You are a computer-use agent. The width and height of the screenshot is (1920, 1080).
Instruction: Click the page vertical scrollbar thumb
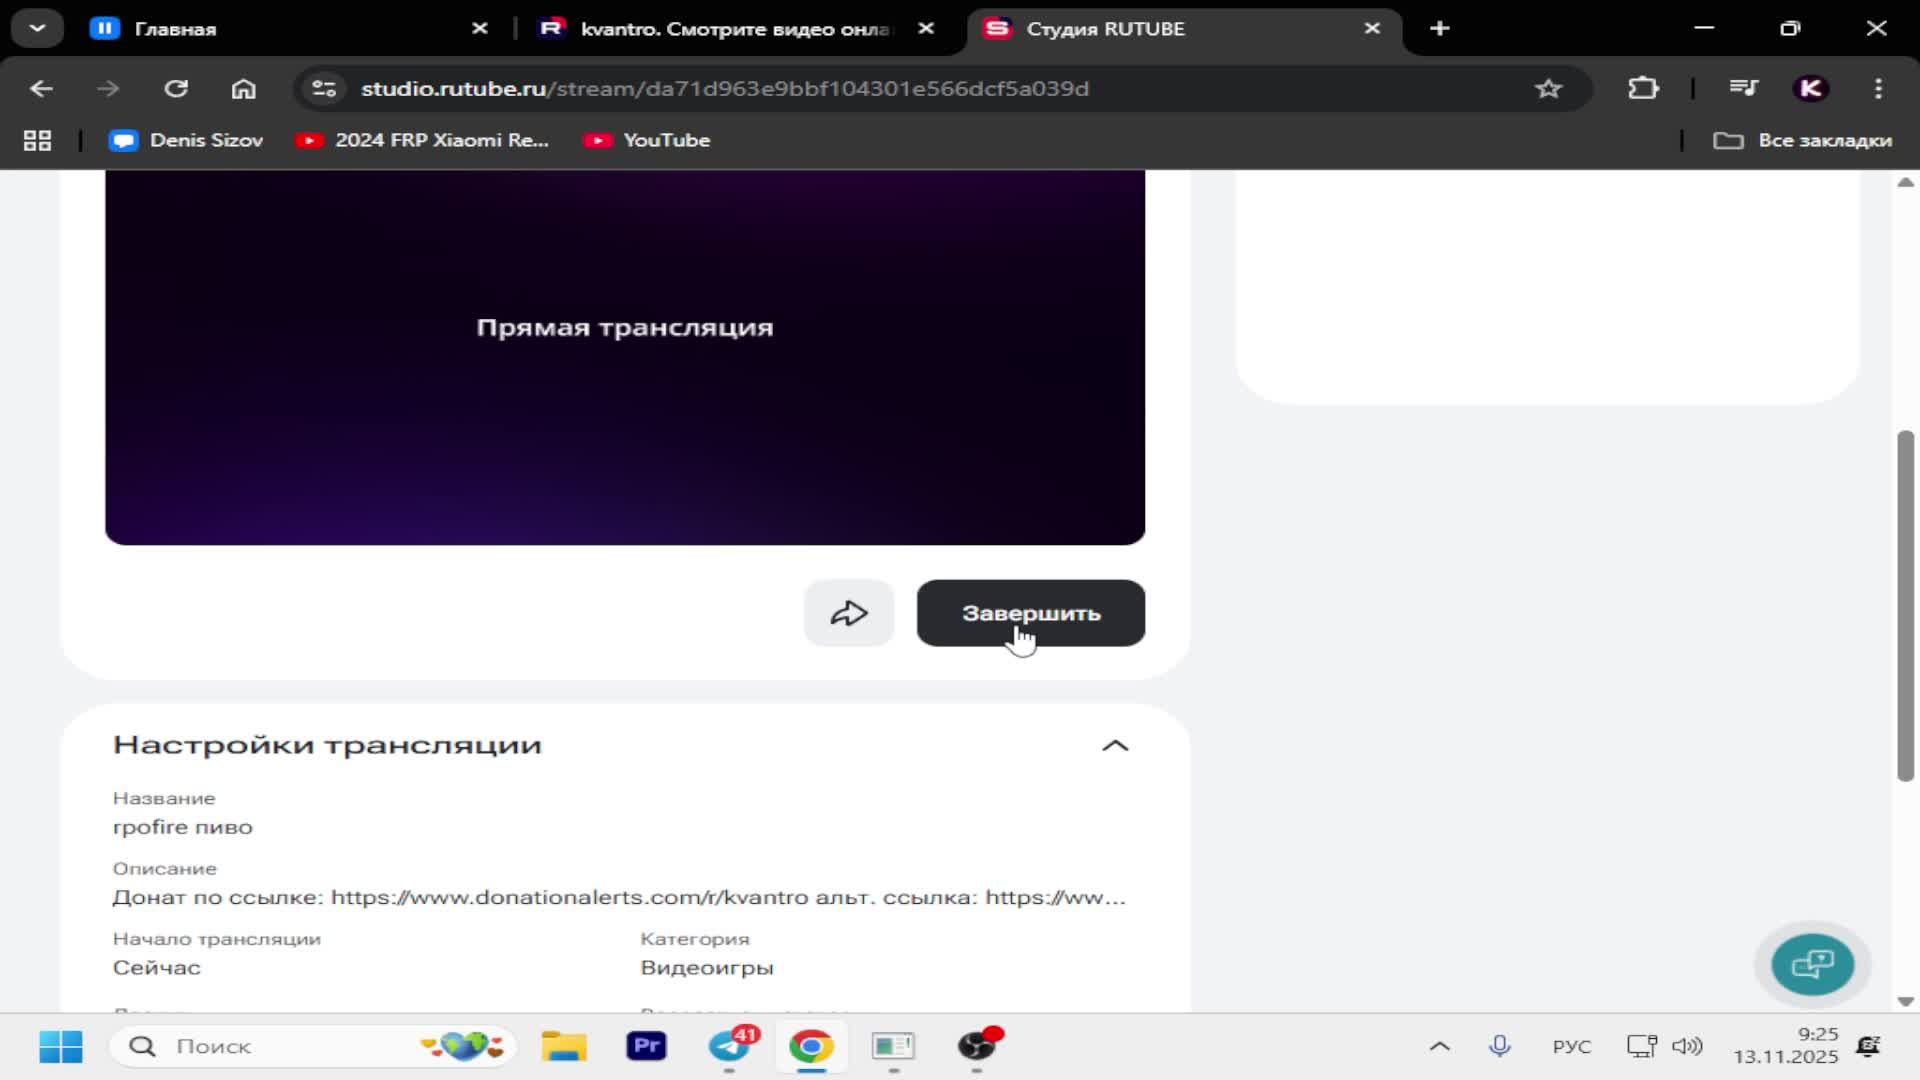pyautogui.click(x=1905, y=605)
